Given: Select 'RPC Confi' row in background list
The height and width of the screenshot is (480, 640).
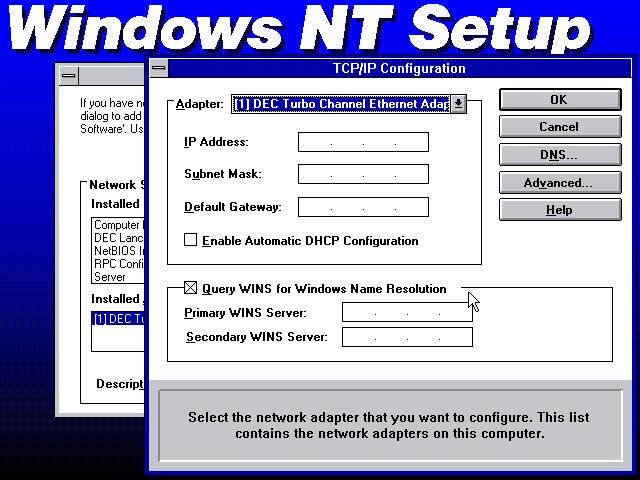Looking at the screenshot, I should coord(118,264).
